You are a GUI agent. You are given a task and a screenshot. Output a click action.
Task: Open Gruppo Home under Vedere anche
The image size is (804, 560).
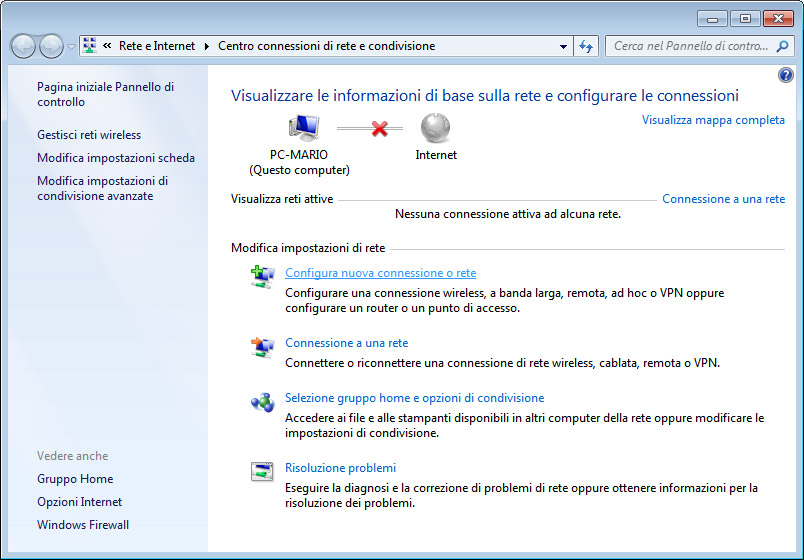click(x=75, y=479)
